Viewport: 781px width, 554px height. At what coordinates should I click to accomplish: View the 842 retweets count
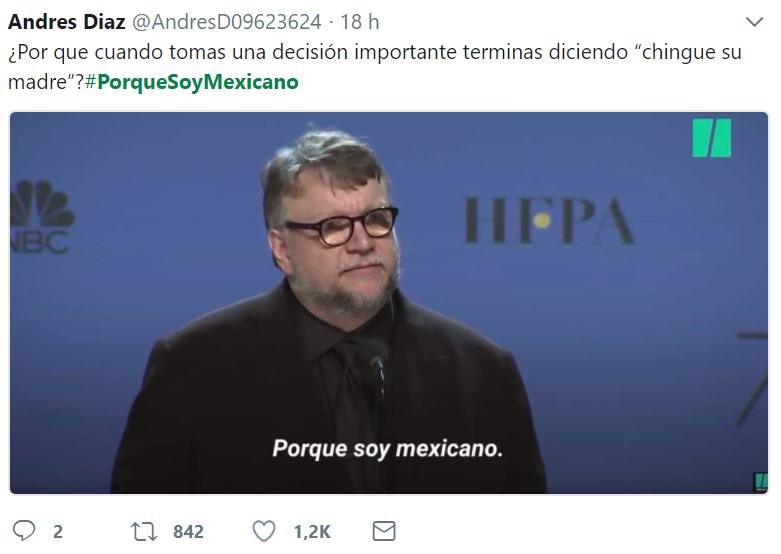(188, 532)
